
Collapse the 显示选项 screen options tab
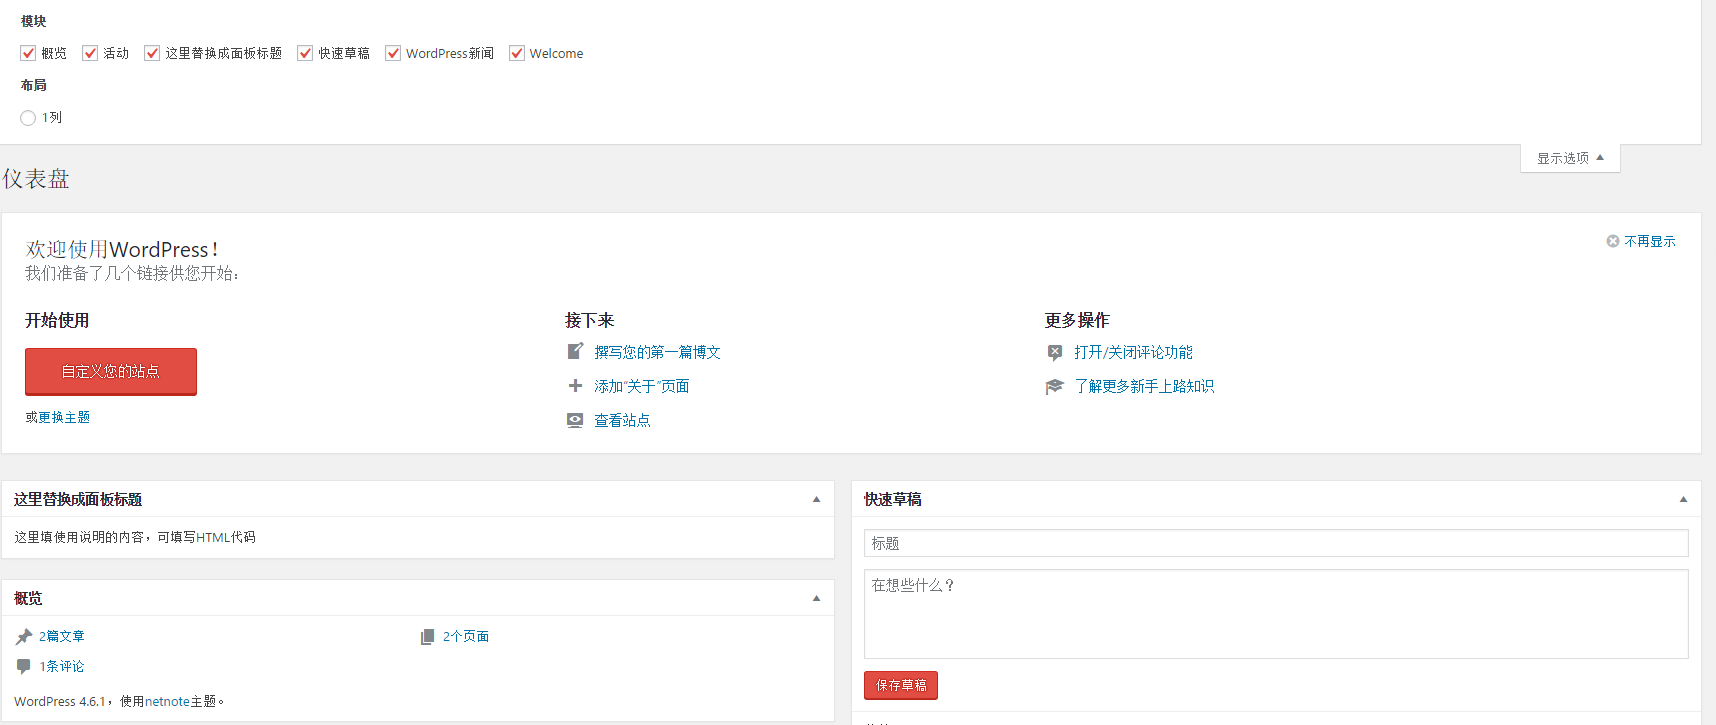(1570, 158)
